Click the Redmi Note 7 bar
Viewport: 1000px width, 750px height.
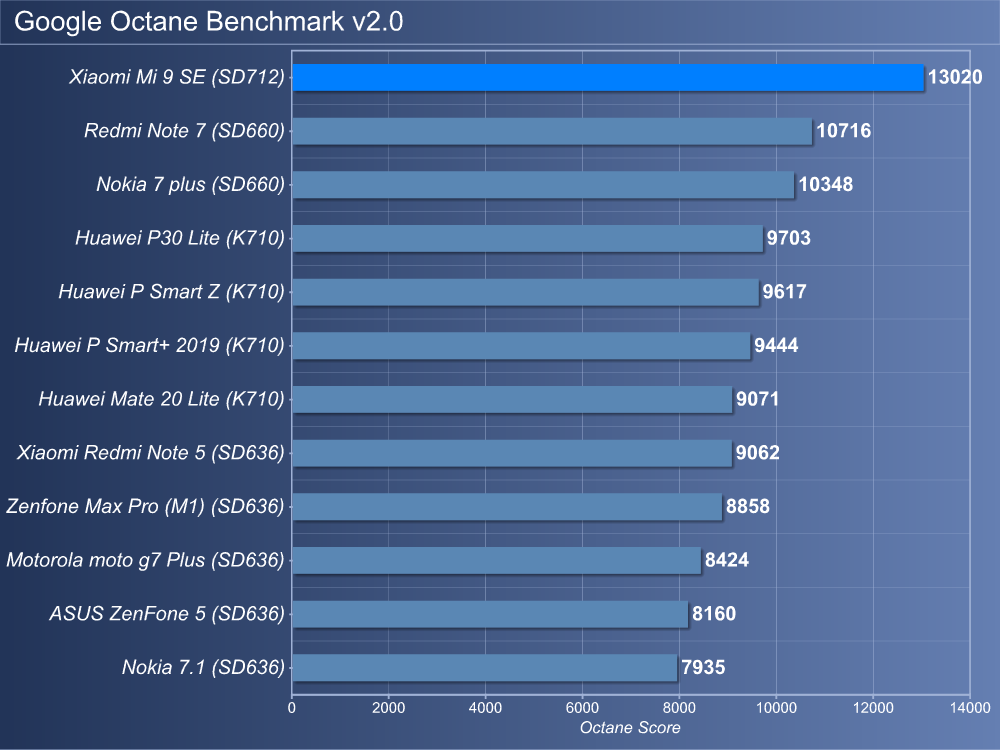click(x=552, y=131)
